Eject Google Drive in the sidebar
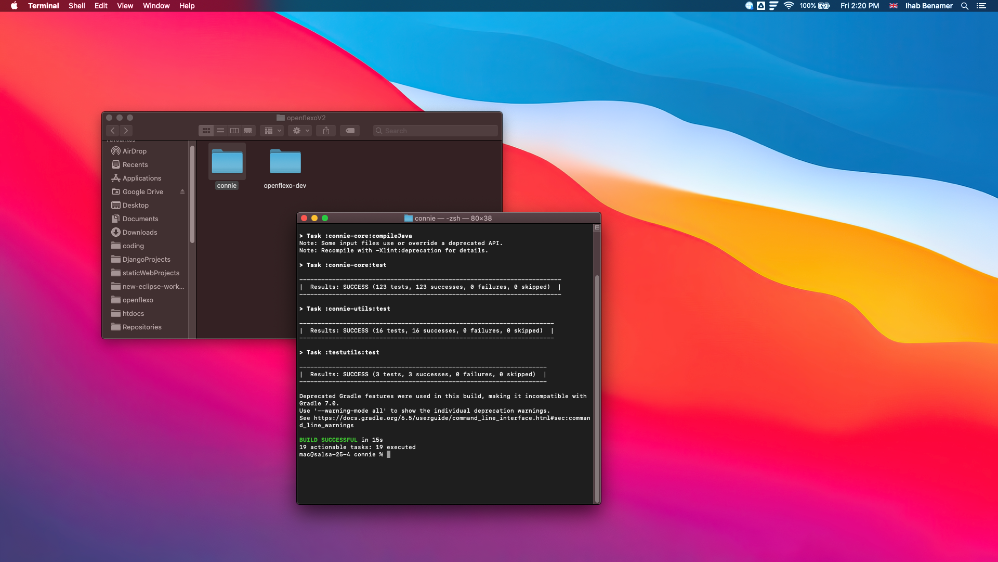998x562 pixels. tap(182, 192)
